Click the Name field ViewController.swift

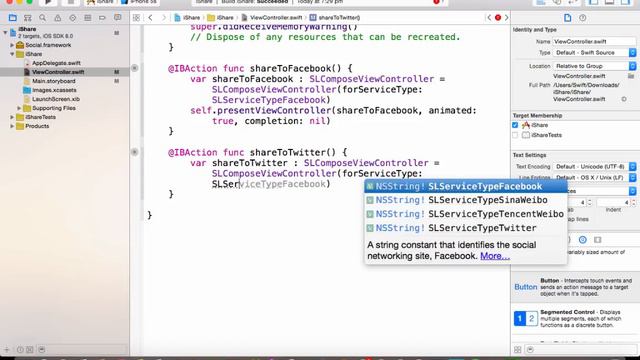pyautogui.click(x=594, y=42)
